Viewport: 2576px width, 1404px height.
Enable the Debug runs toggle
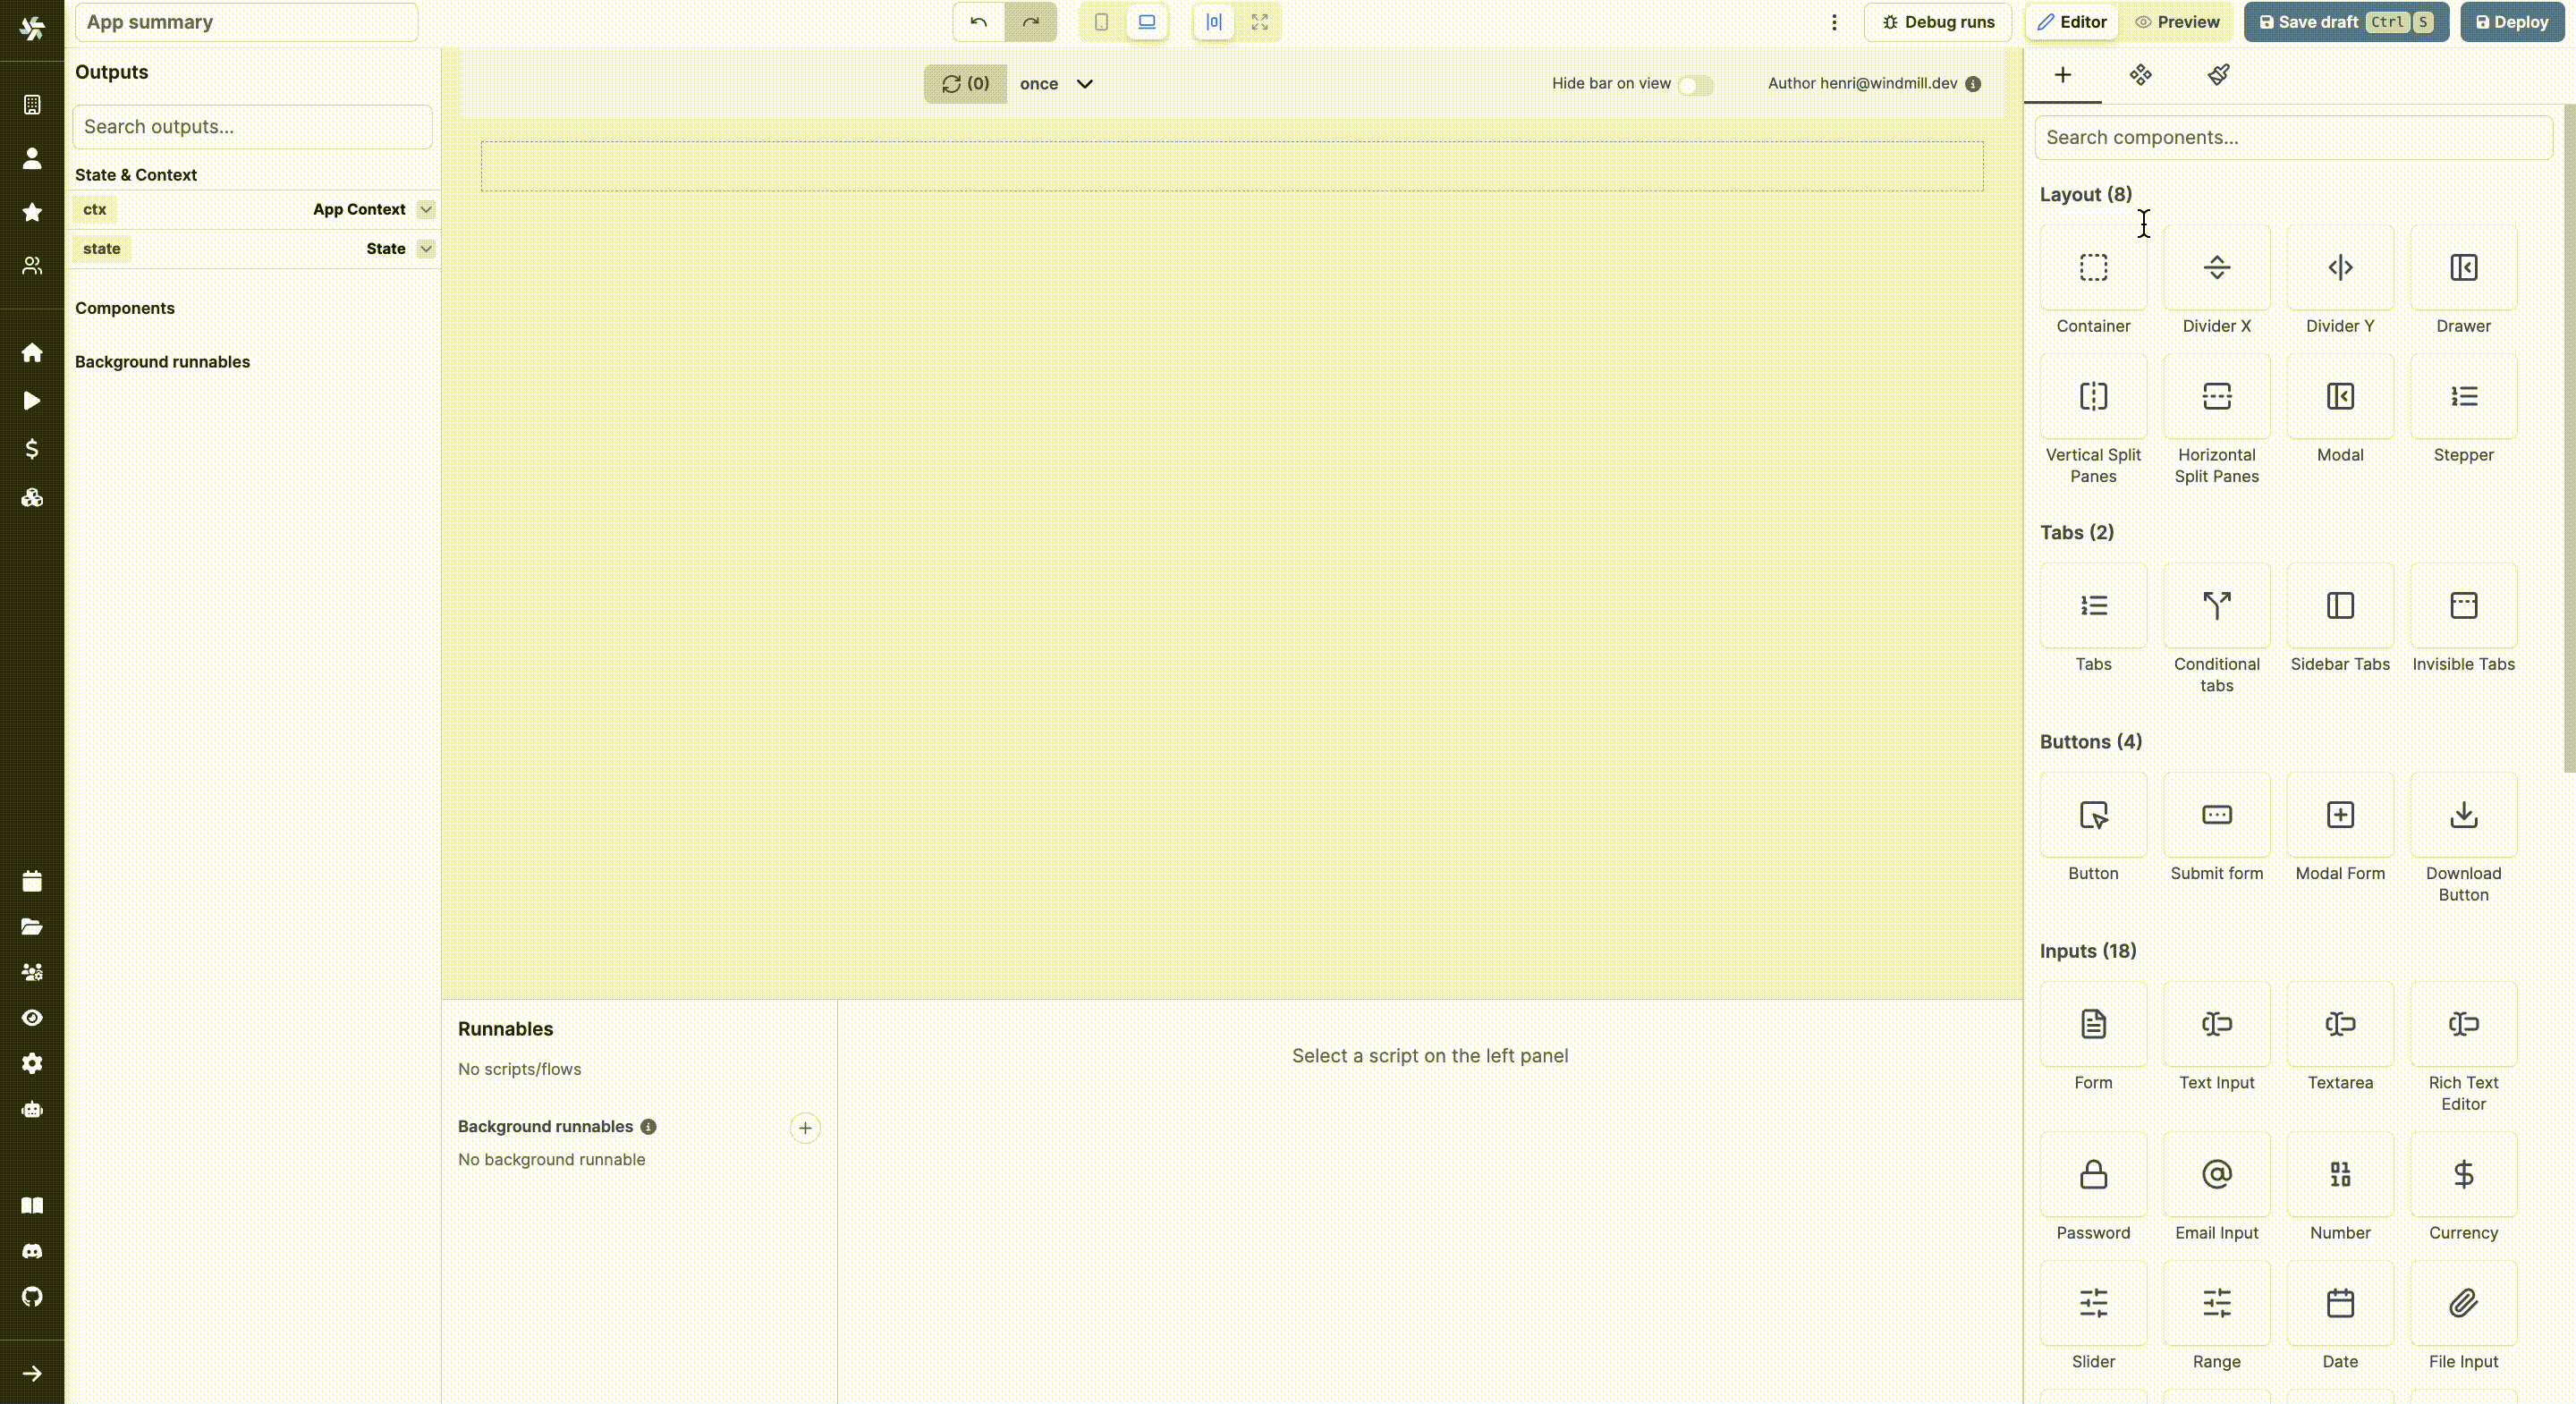(x=1938, y=21)
